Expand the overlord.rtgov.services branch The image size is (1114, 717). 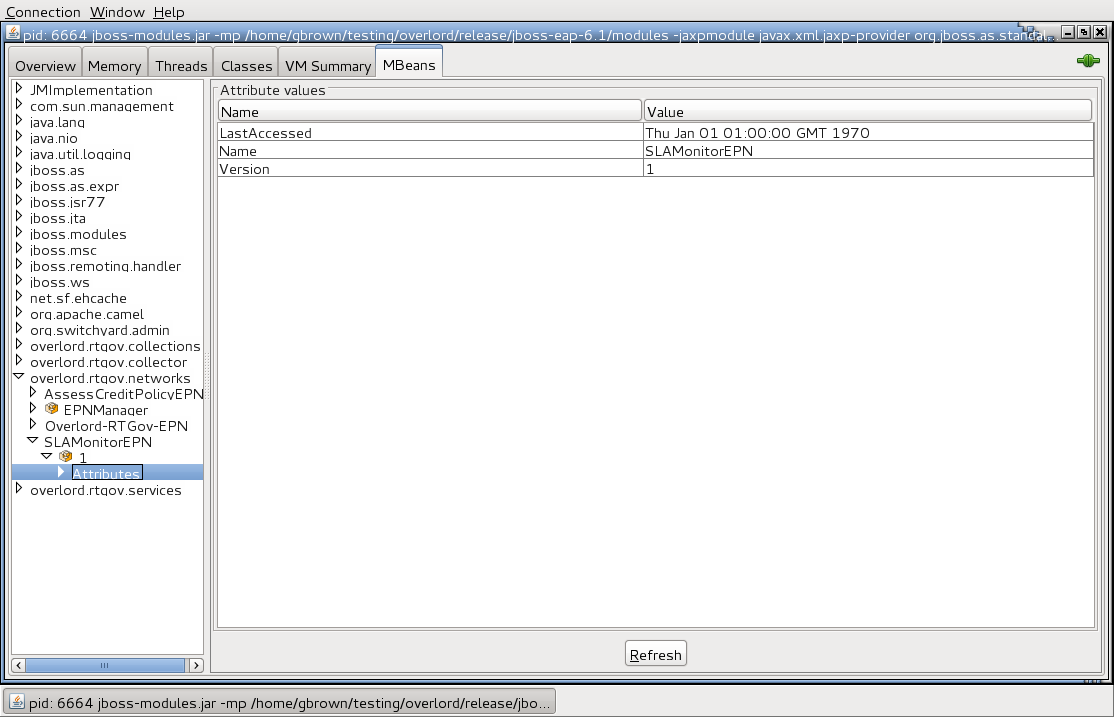tap(18, 489)
